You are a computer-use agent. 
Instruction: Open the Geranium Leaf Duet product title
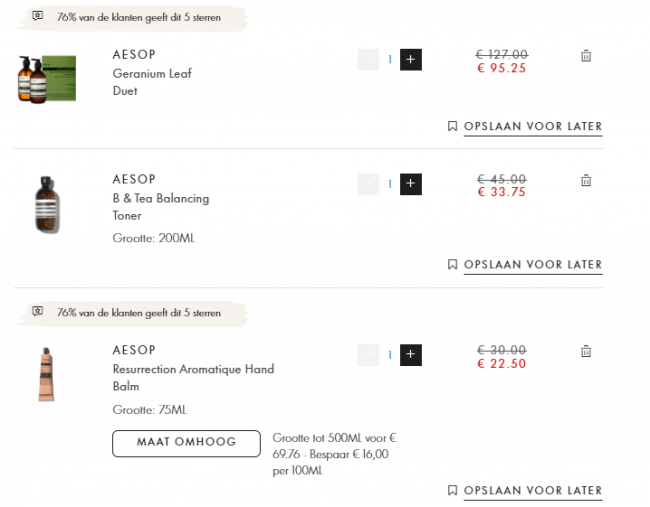click(152, 82)
